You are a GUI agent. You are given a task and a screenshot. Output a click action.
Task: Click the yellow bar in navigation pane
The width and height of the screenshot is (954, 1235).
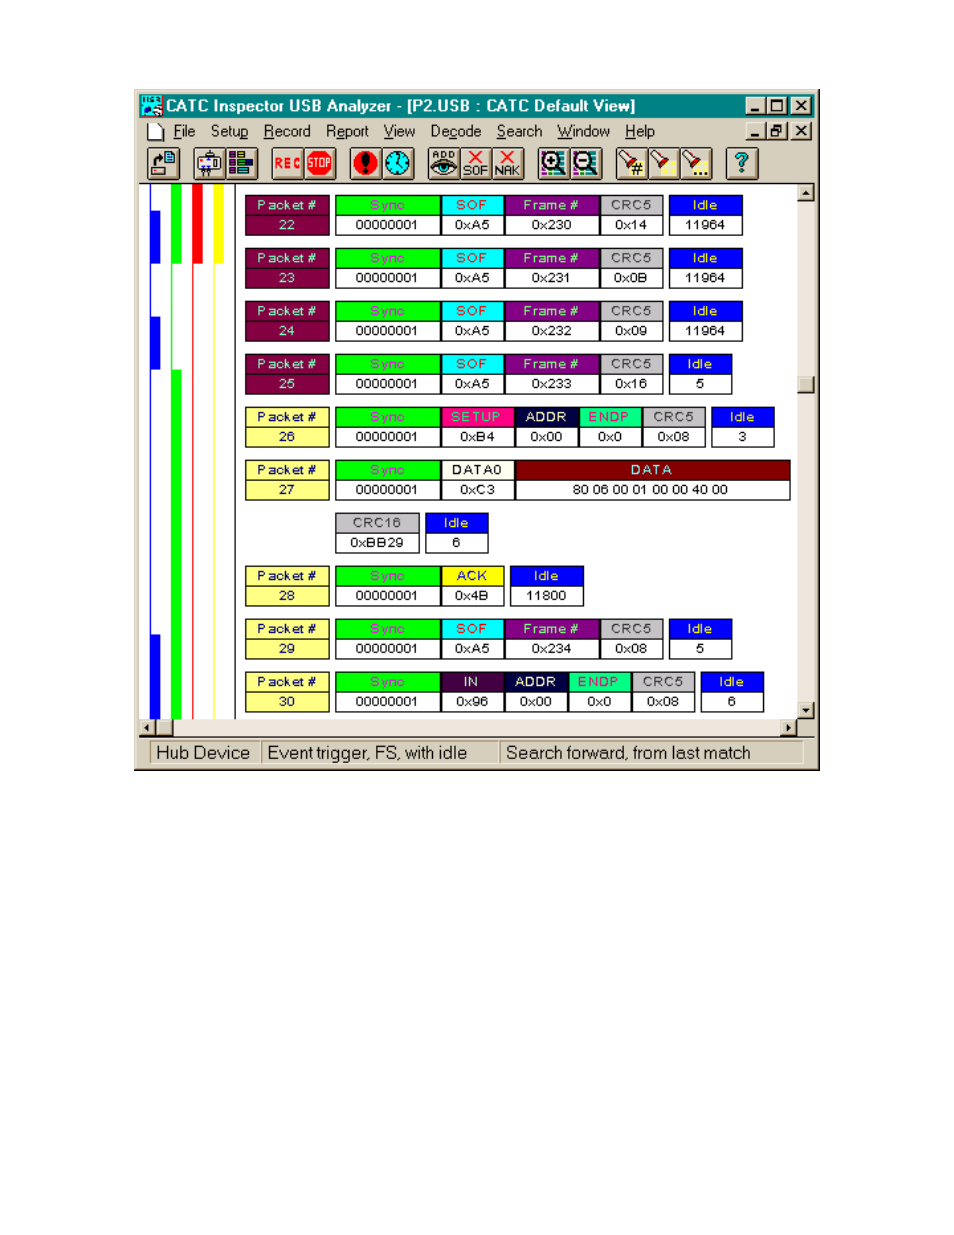(x=219, y=224)
